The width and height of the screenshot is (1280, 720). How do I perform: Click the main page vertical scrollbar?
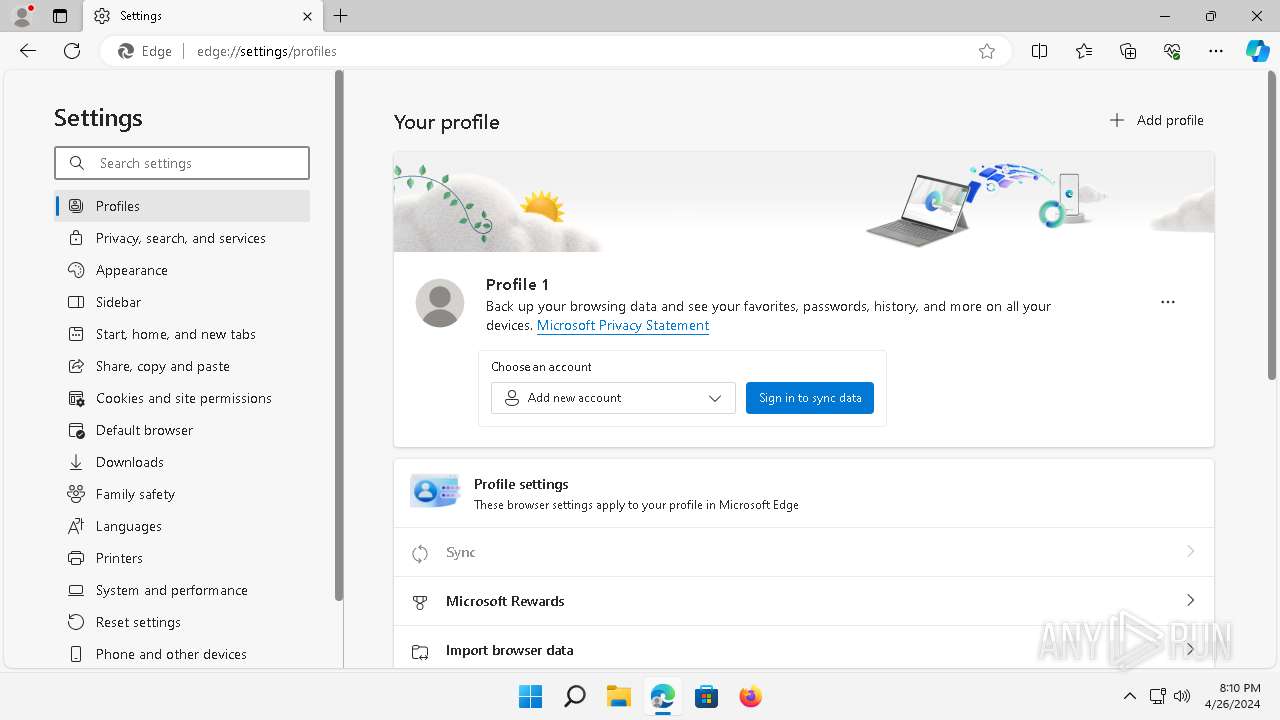pyautogui.click(x=1271, y=225)
